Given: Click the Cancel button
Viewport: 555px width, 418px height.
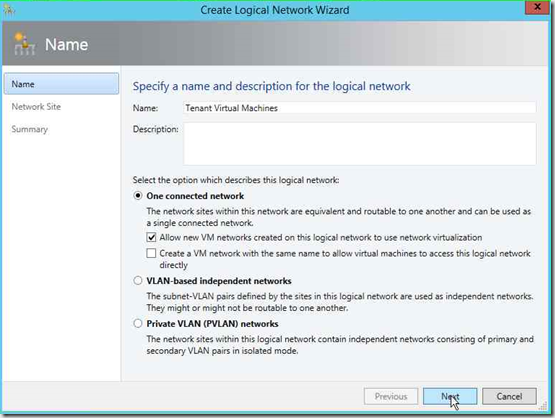Looking at the screenshot, I should coord(509,396).
